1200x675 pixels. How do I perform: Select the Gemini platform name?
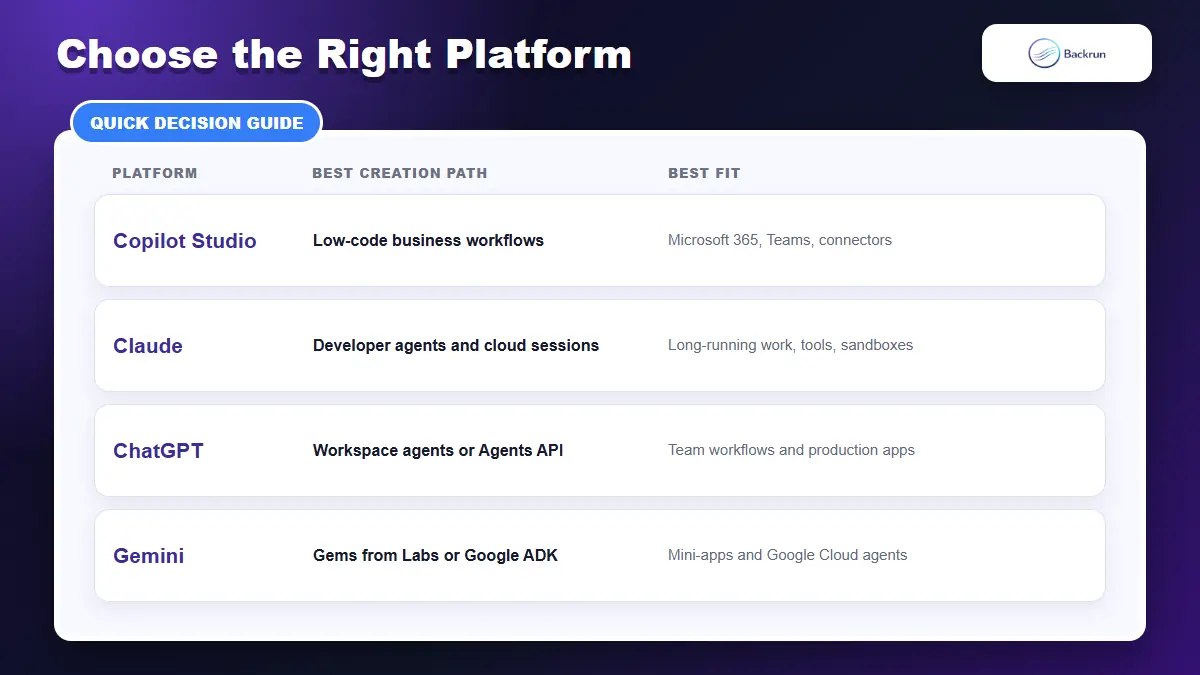pos(149,556)
